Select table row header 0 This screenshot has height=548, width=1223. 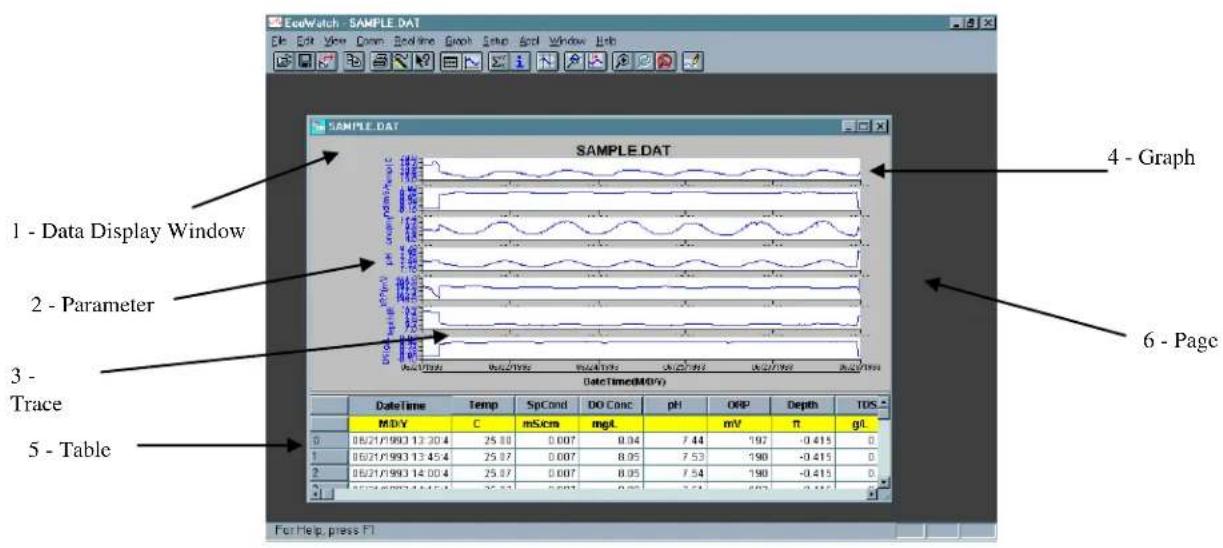click(x=328, y=439)
